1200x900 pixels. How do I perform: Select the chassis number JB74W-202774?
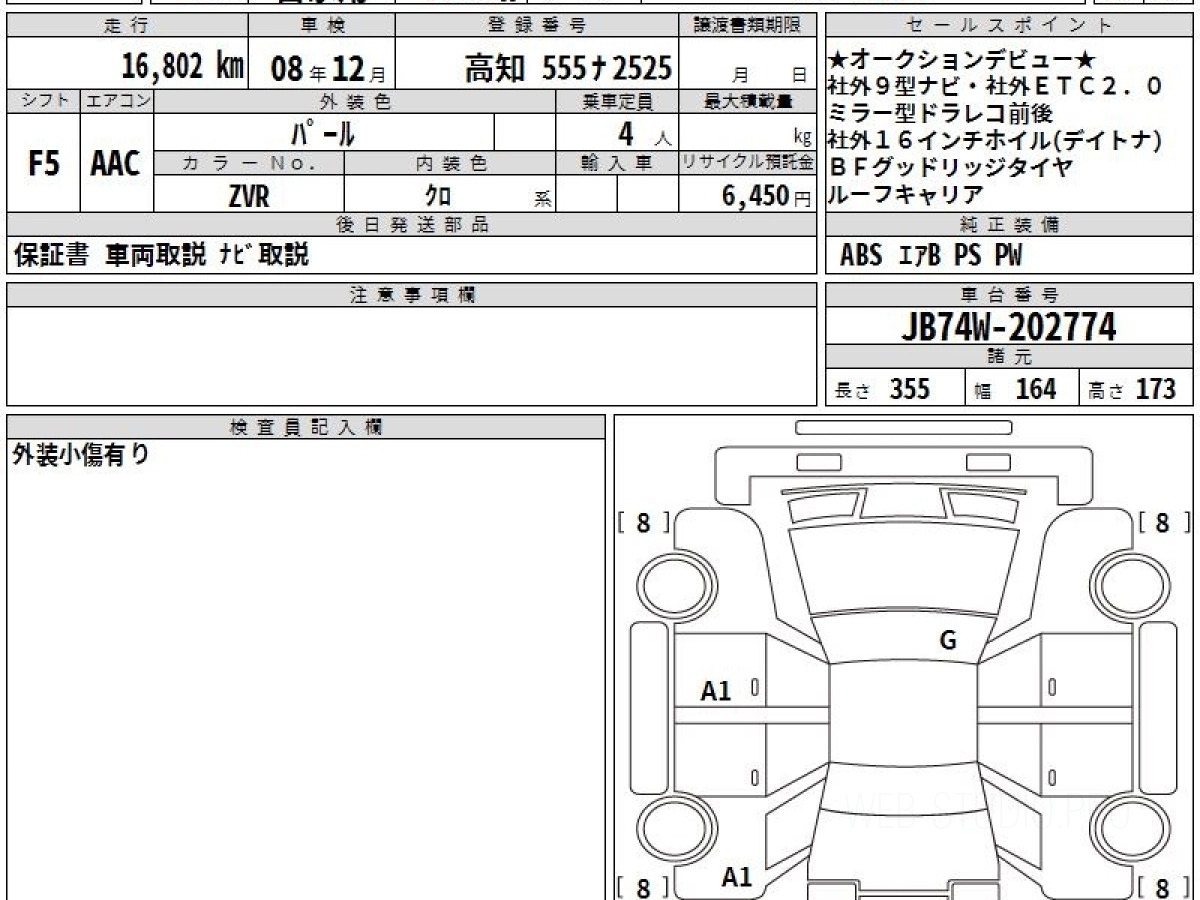coord(1009,327)
